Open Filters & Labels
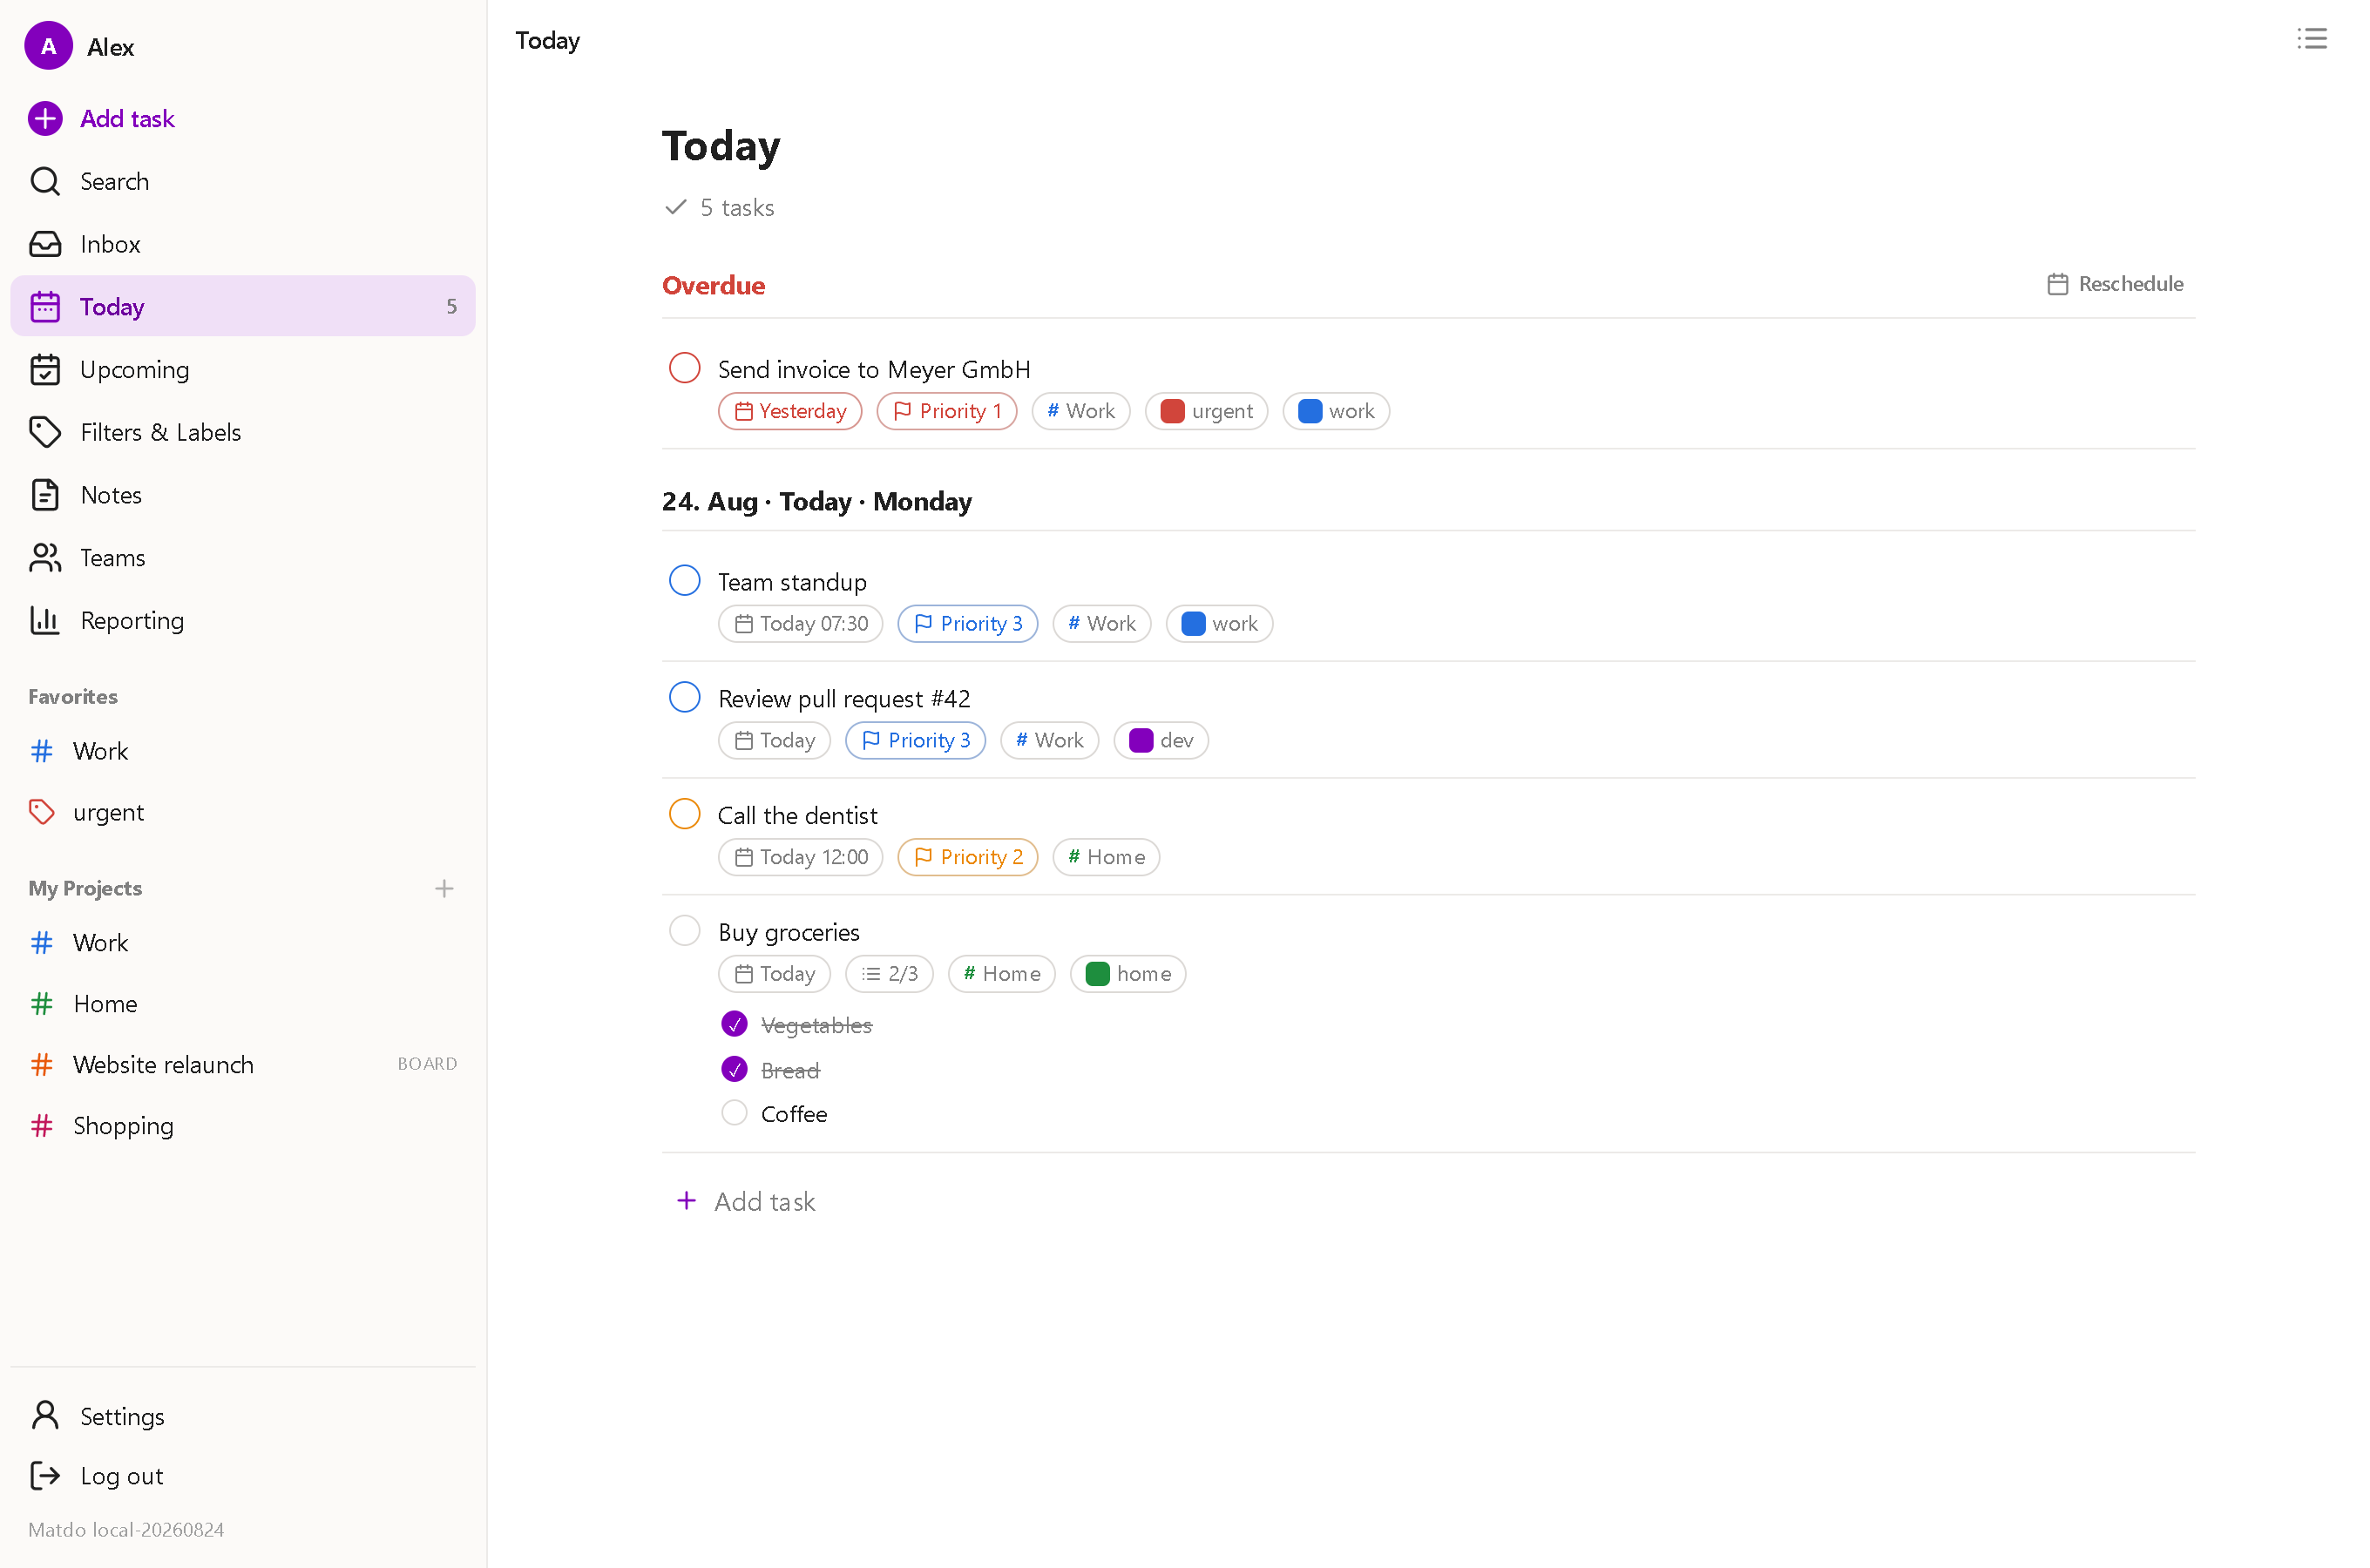Viewport: 2370px width, 1568px height. (242, 432)
